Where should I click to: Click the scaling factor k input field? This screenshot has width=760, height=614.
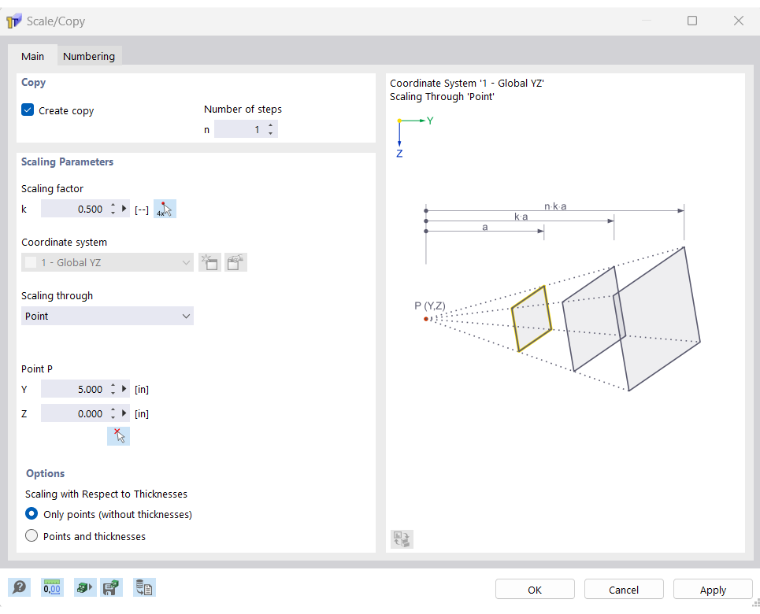tap(75, 209)
